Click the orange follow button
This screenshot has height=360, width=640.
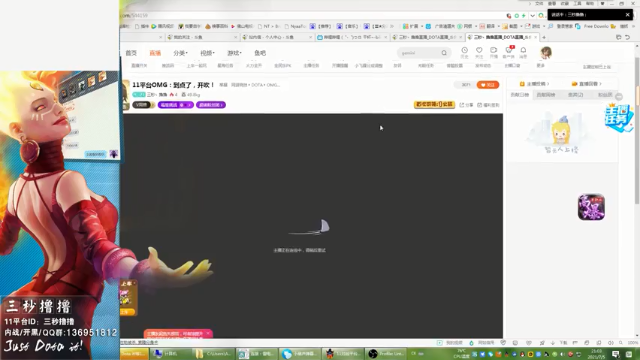488,85
